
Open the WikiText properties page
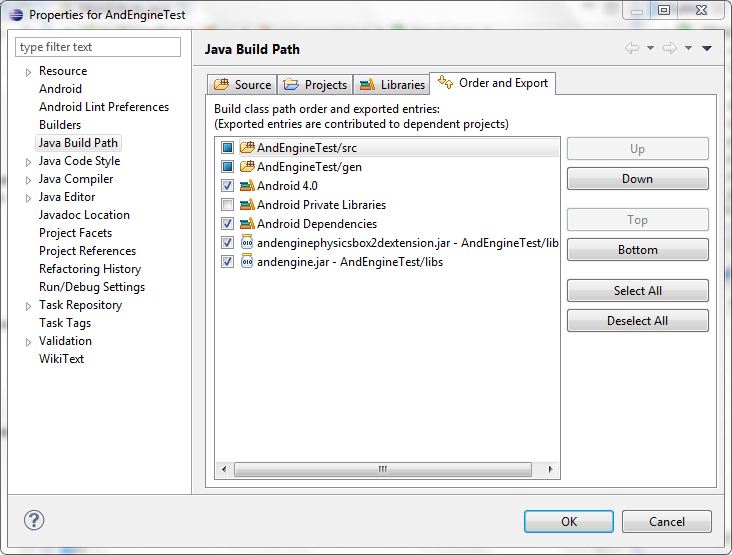[61, 359]
